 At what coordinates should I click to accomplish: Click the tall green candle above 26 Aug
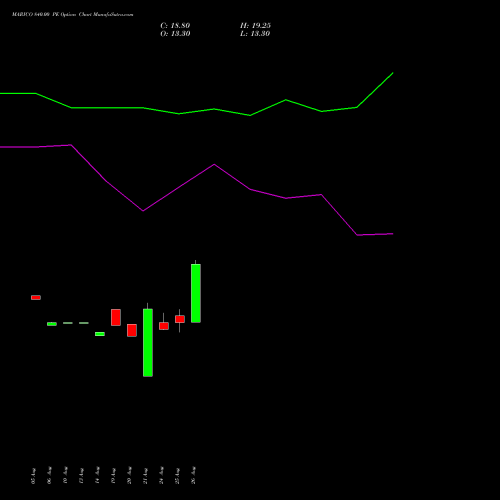[x=196, y=293]
